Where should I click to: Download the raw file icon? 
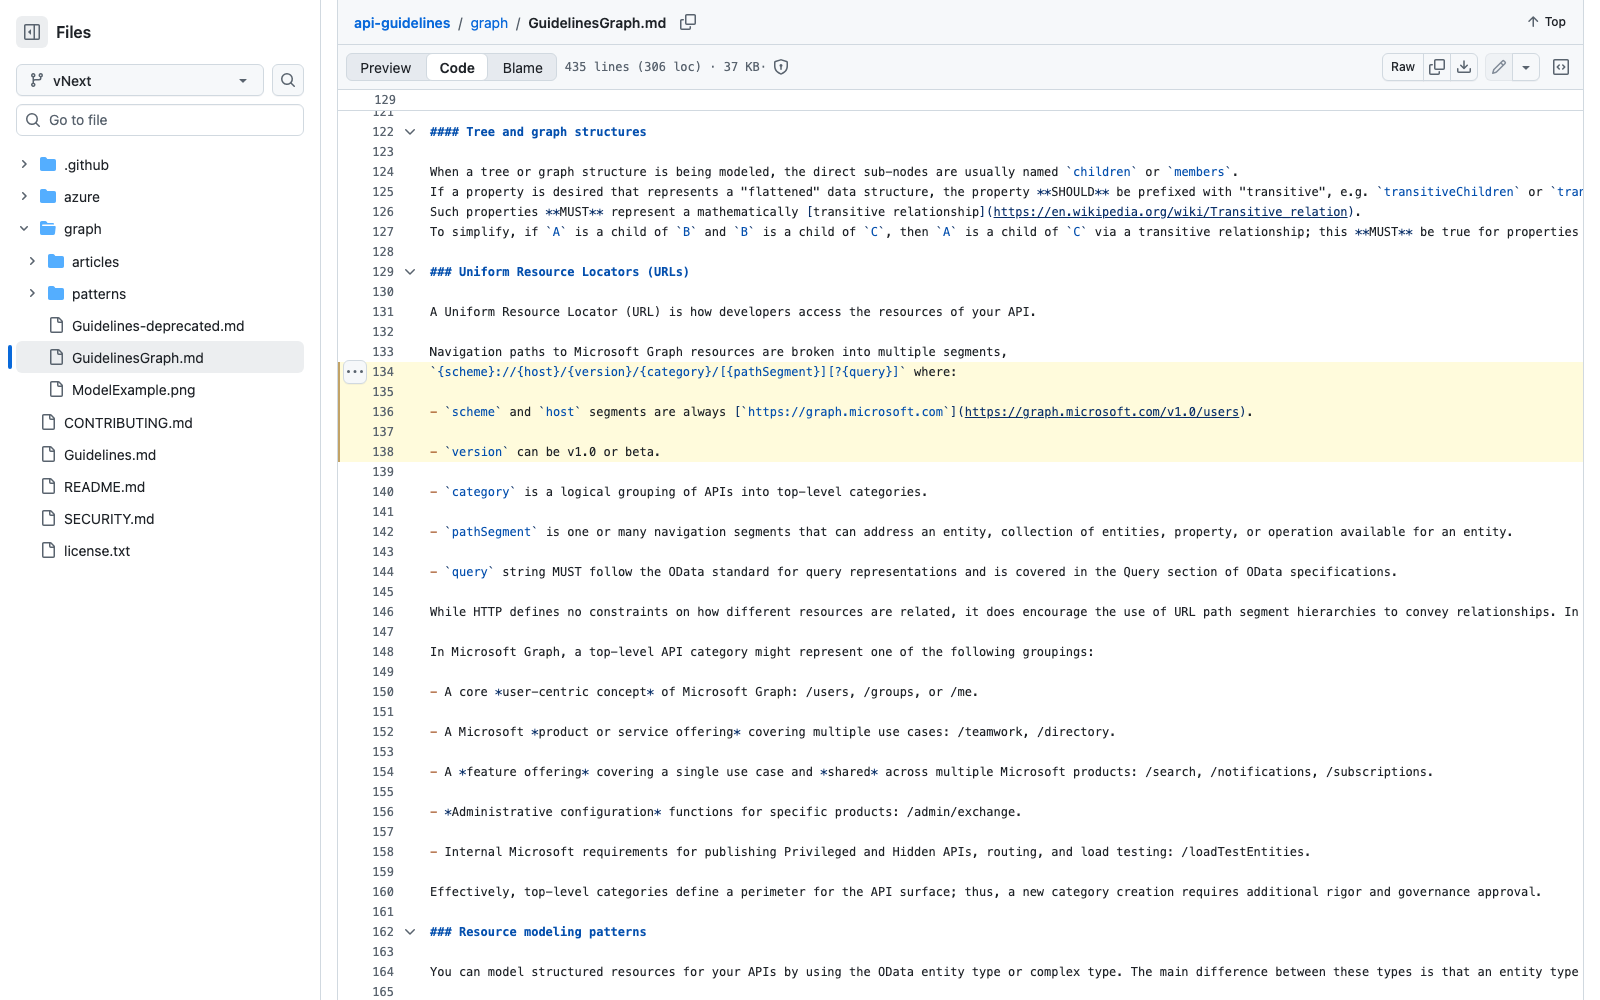[1464, 67]
